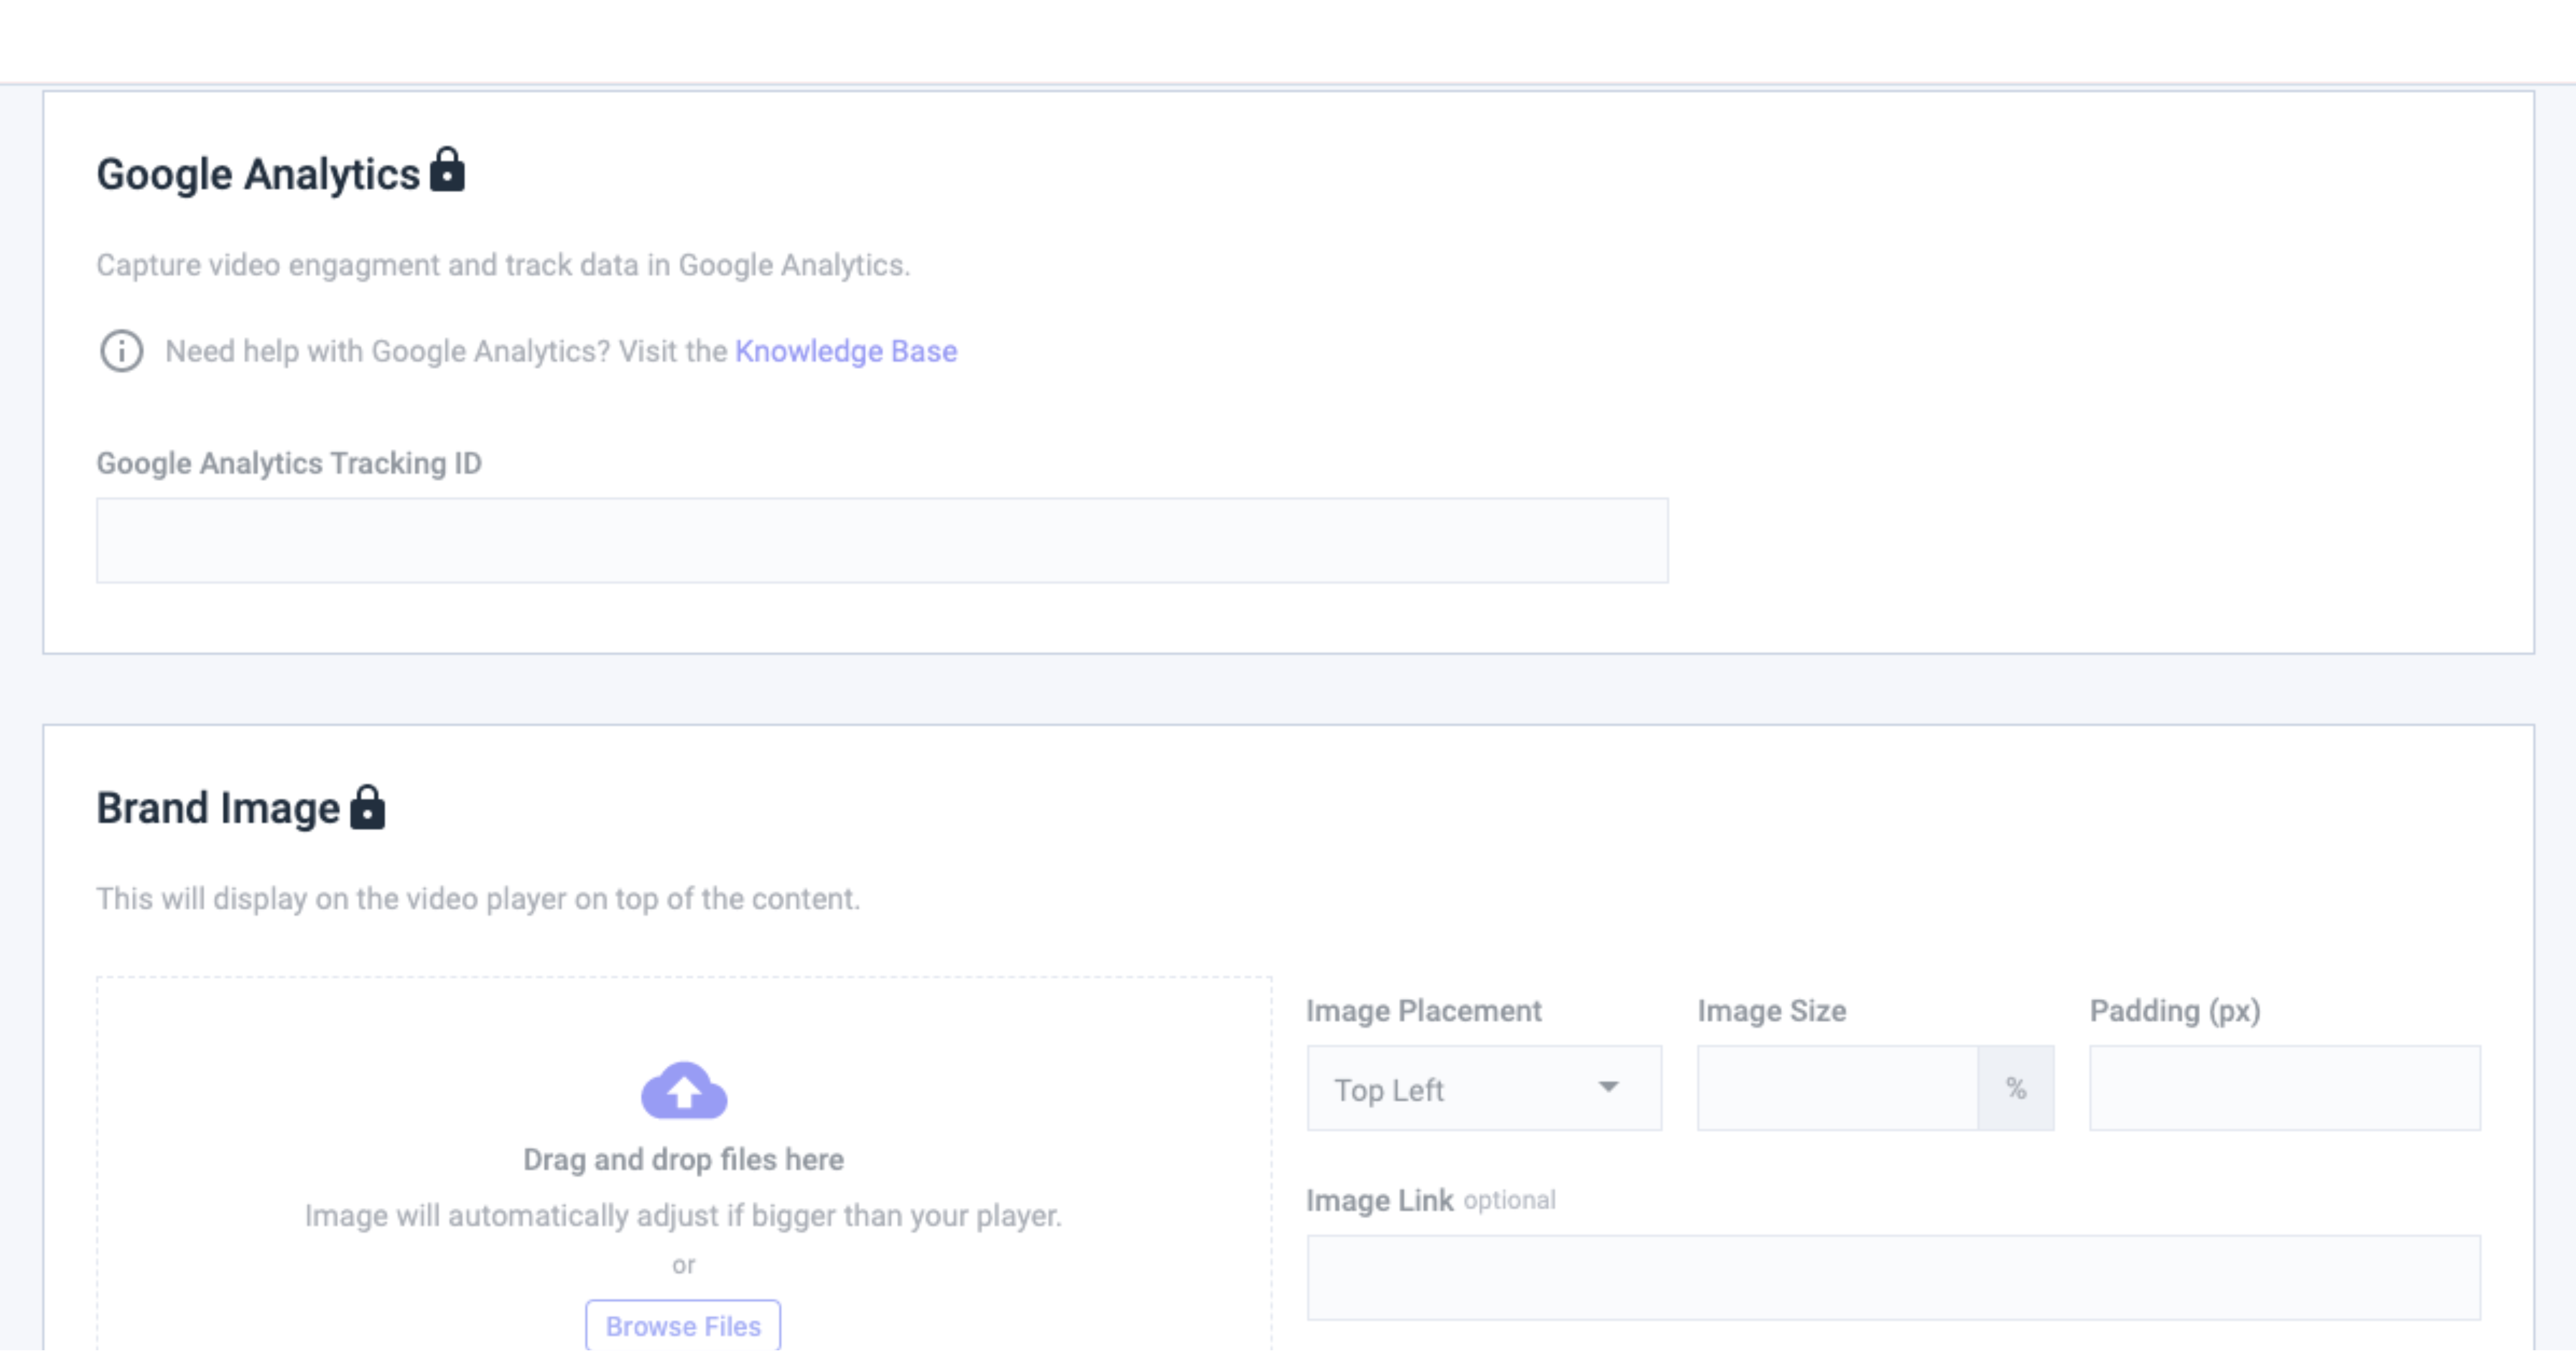The image size is (2576, 1365).
Task: Click the 'Drag and drop files here' text
Action: tap(683, 1159)
